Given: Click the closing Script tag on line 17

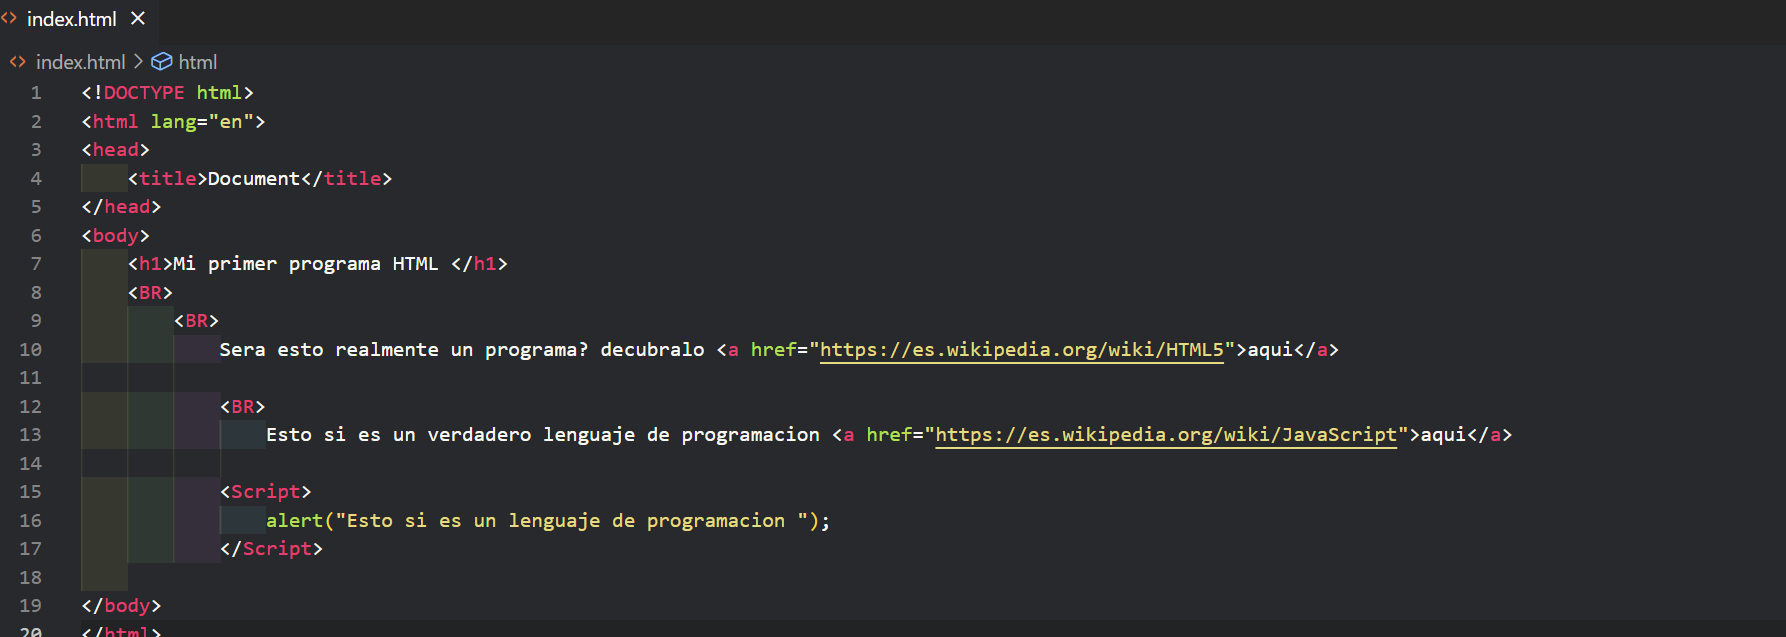Looking at the screenshot, I should [271, 549].
